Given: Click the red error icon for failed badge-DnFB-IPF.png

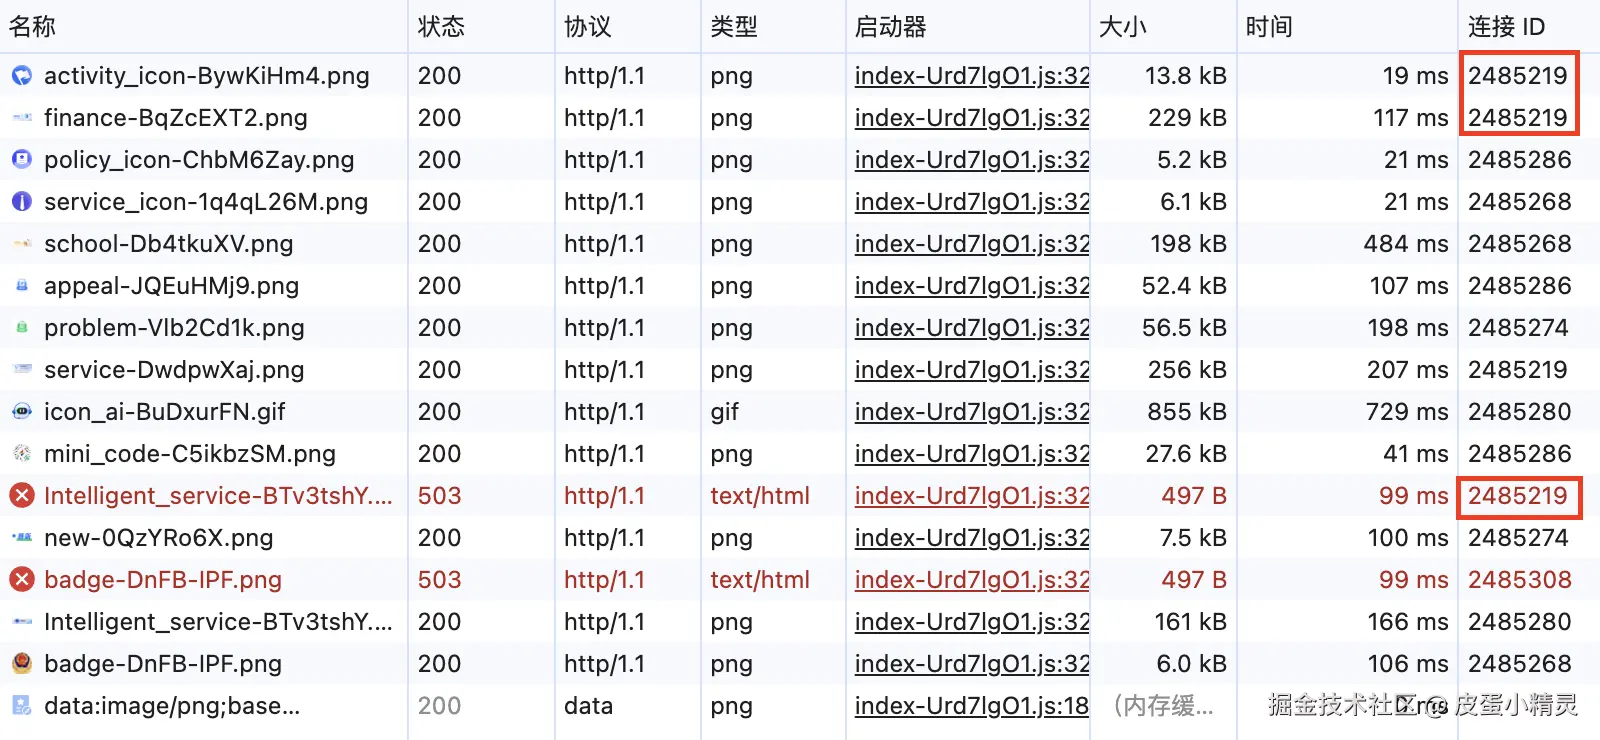Looking at the screenshot, I should [21, 579].
